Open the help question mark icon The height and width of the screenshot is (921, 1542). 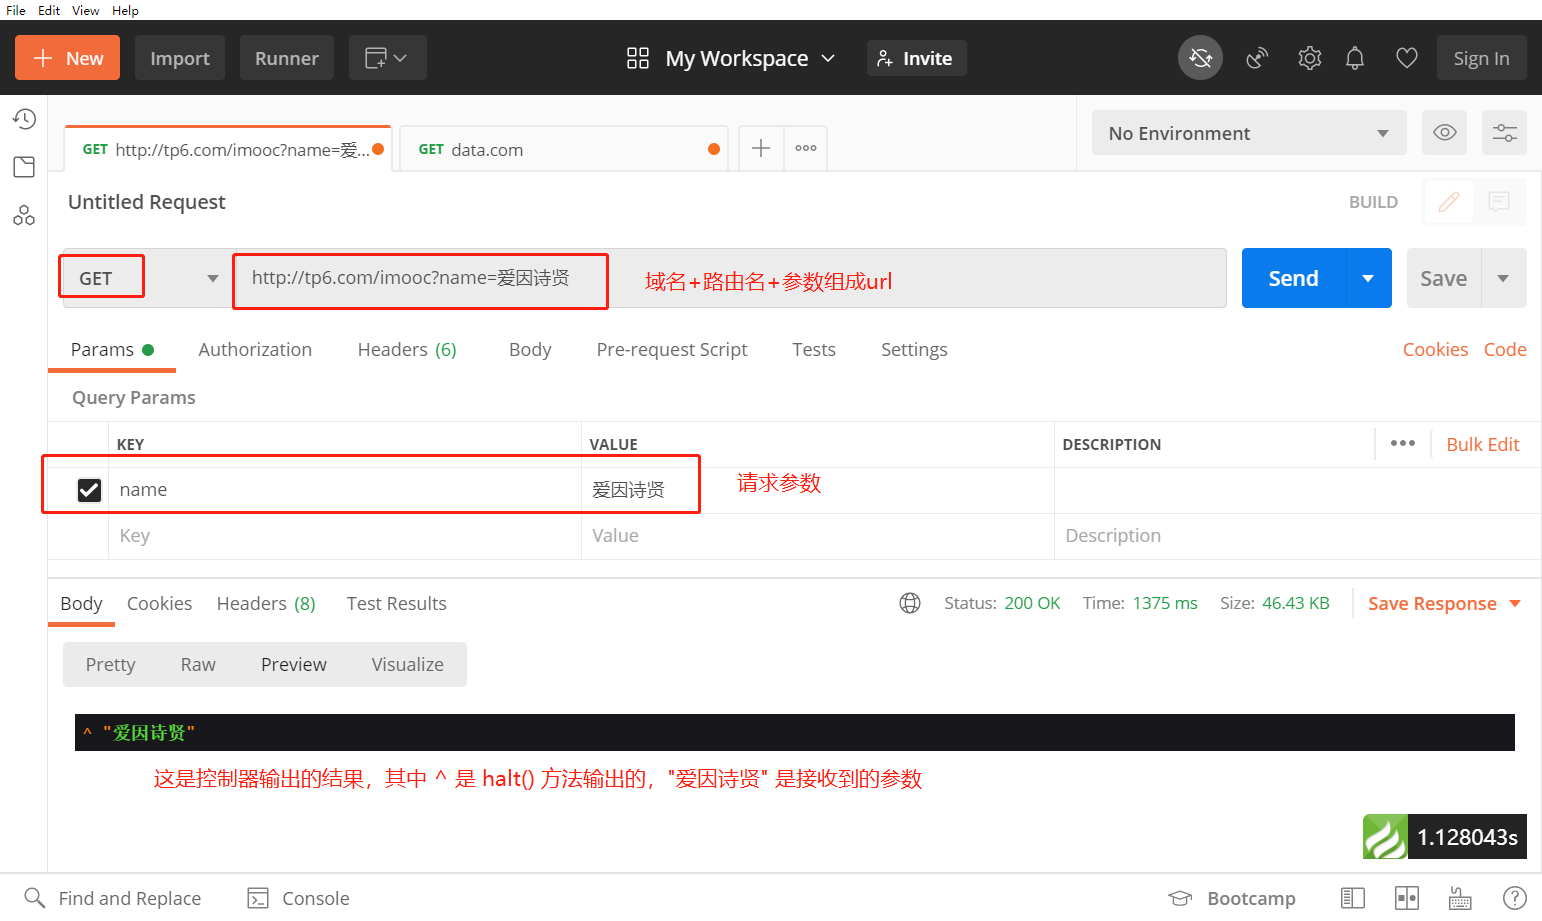(1515, 898)
